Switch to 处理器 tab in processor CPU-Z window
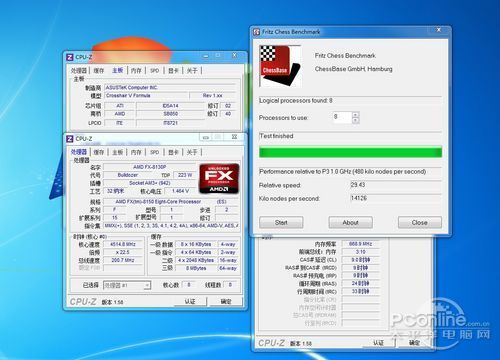Viewport: 500px width, 360px height. [x=79, y=152]
